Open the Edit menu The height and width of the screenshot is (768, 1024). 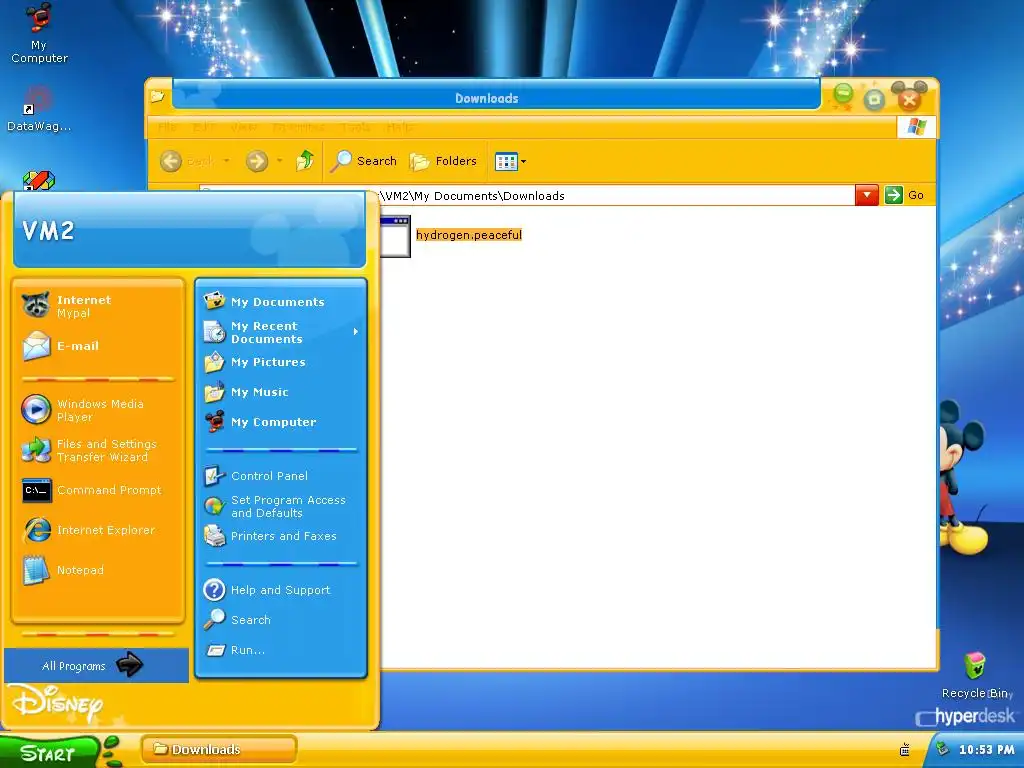[204, 127]
